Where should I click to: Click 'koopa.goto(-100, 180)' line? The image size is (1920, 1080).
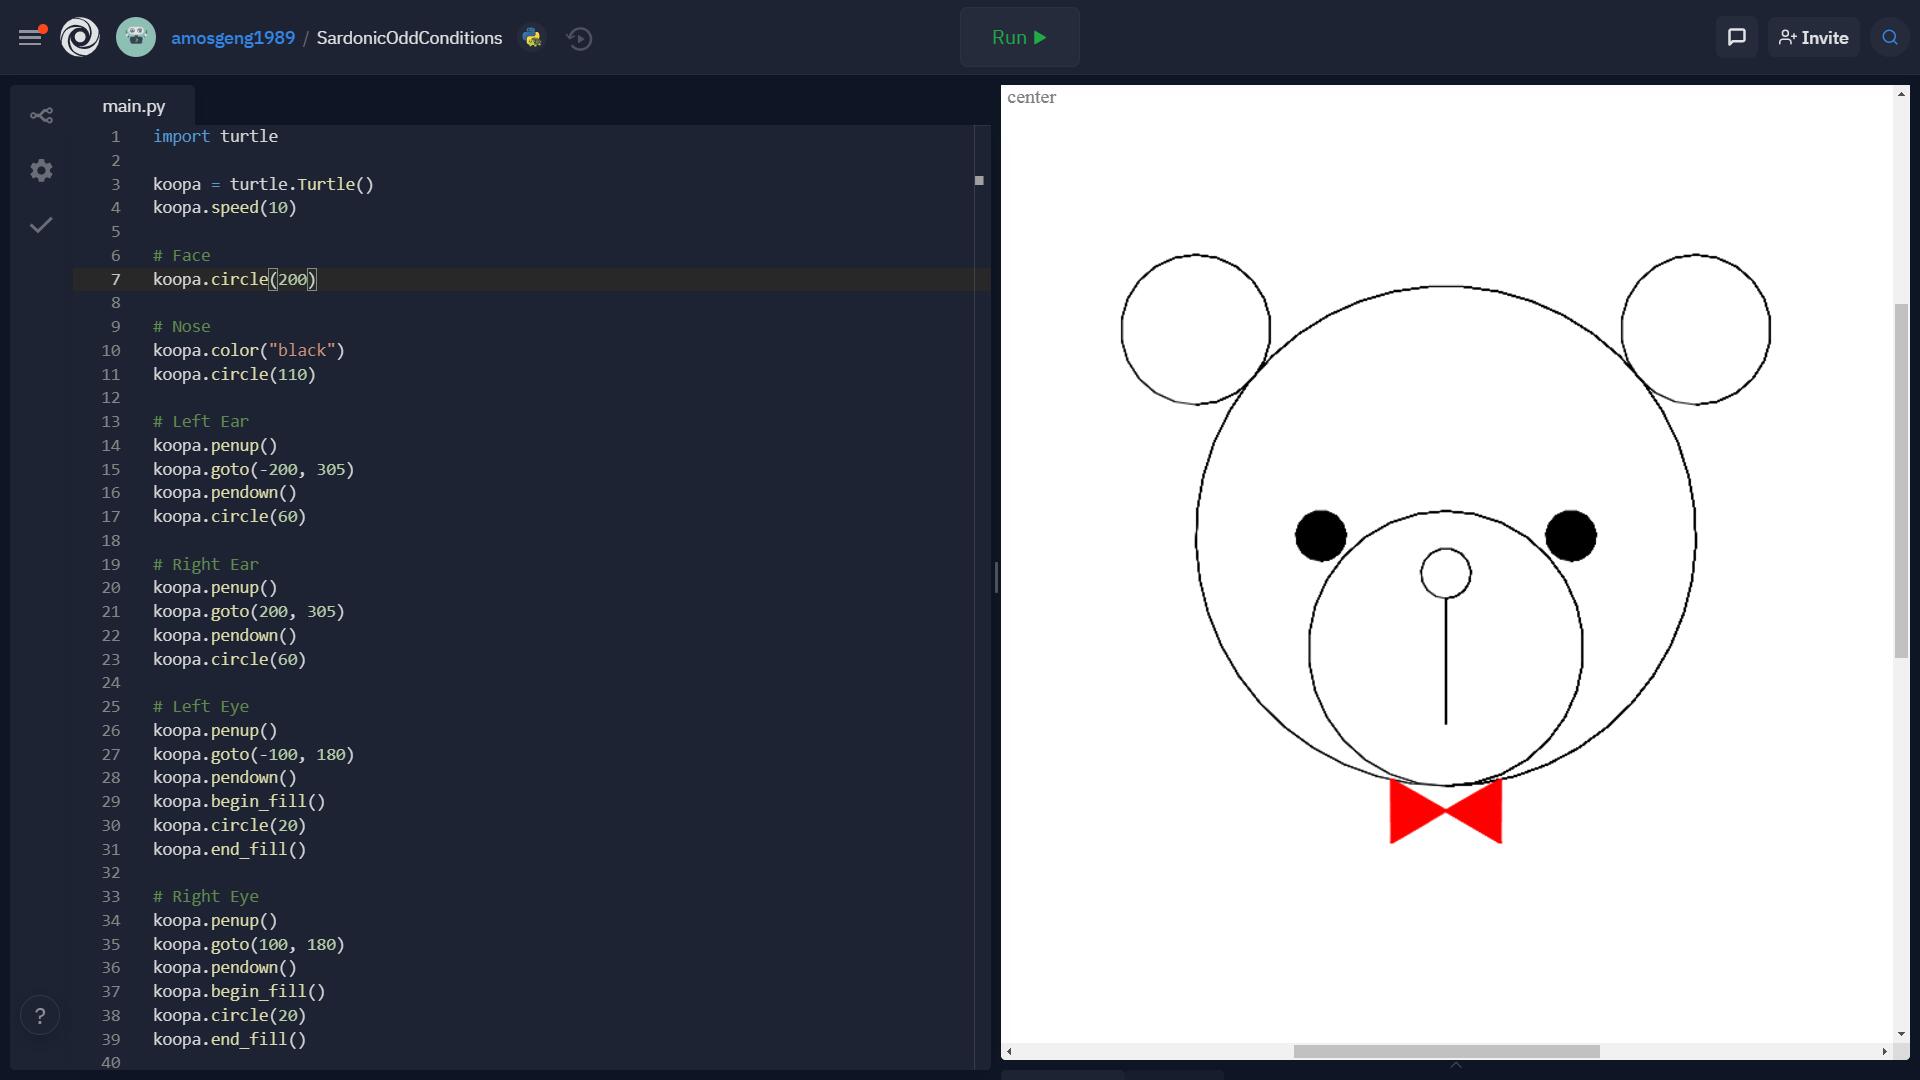point(253,754)
